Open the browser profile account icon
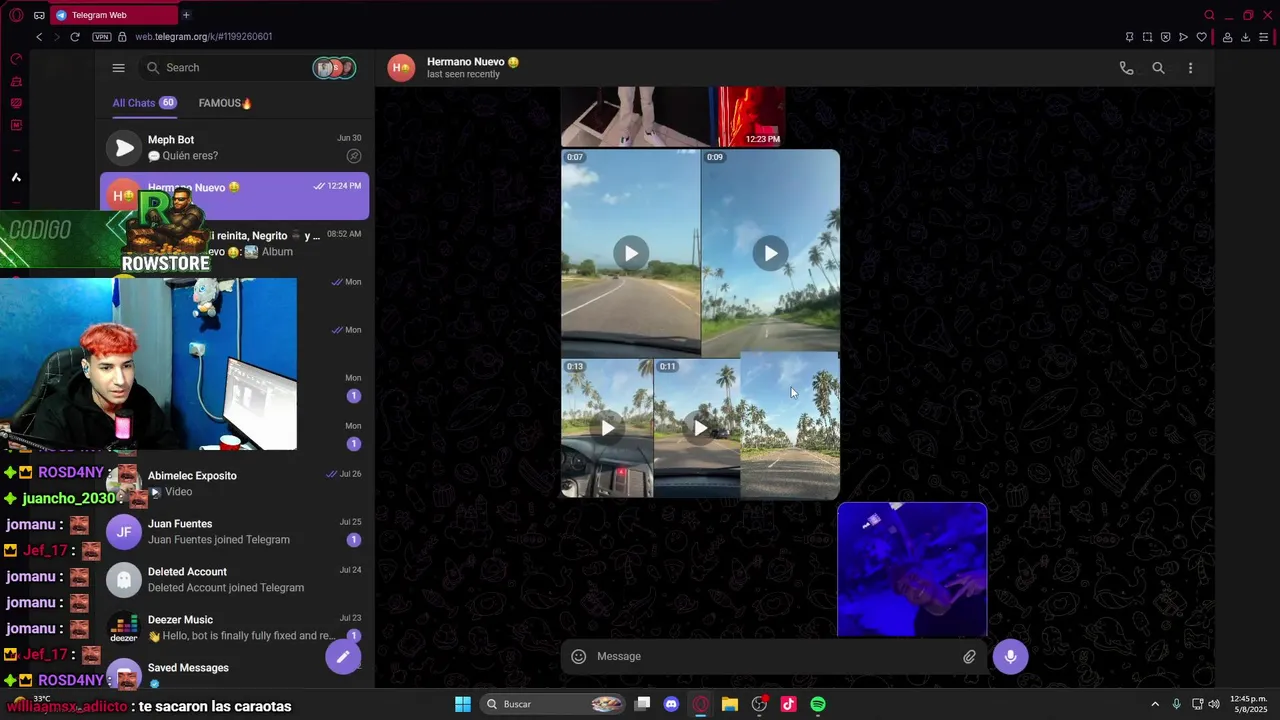The height and width of the screenshot is (720, 1280). tap(1227, 37)
